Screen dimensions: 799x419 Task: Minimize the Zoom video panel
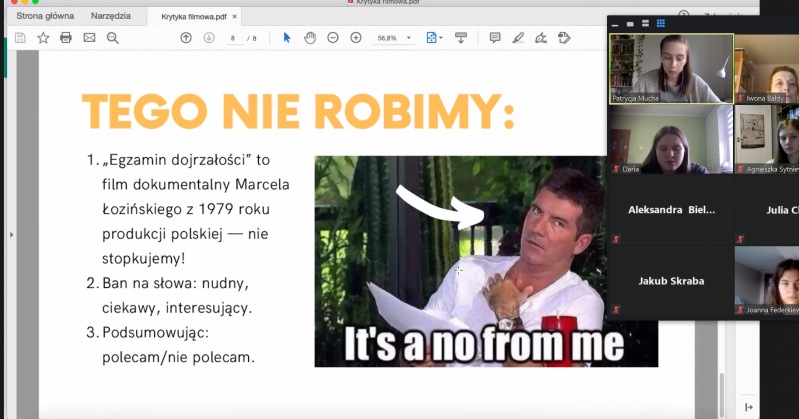615,24
